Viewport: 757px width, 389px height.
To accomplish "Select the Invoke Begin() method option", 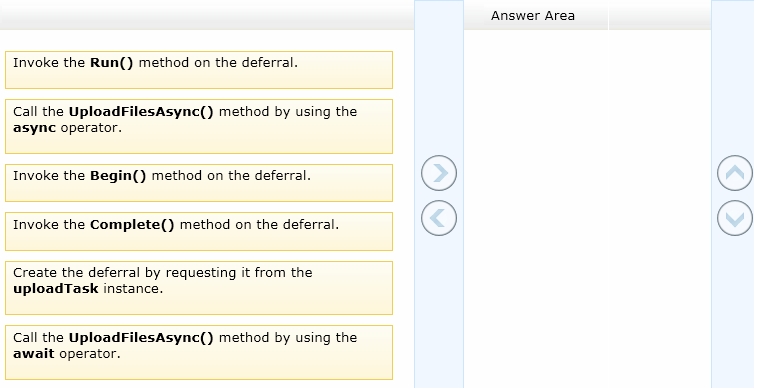I will (x=199, y=183).
